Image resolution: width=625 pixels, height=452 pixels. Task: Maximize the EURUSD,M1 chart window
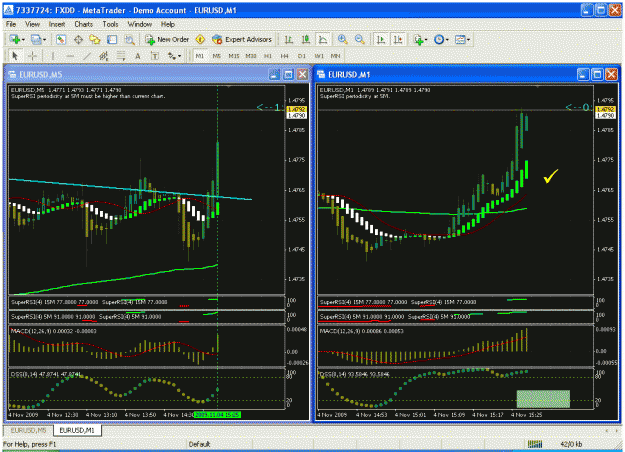pyautogui.click(x=597, y=74)
